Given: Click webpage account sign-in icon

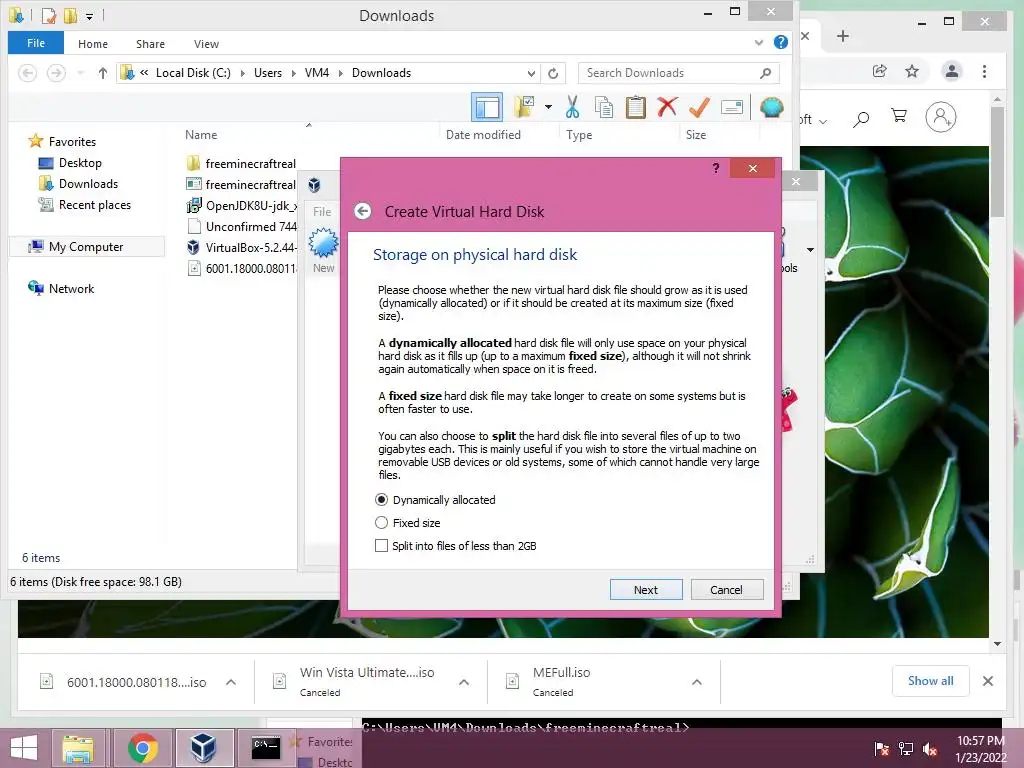Looking at the screenshot, I should [940, 117].
